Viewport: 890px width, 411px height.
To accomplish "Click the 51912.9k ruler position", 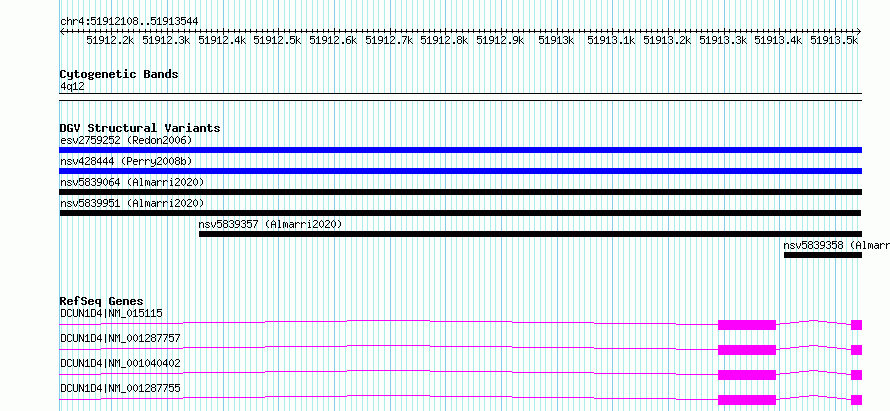I will click(500, 40).
